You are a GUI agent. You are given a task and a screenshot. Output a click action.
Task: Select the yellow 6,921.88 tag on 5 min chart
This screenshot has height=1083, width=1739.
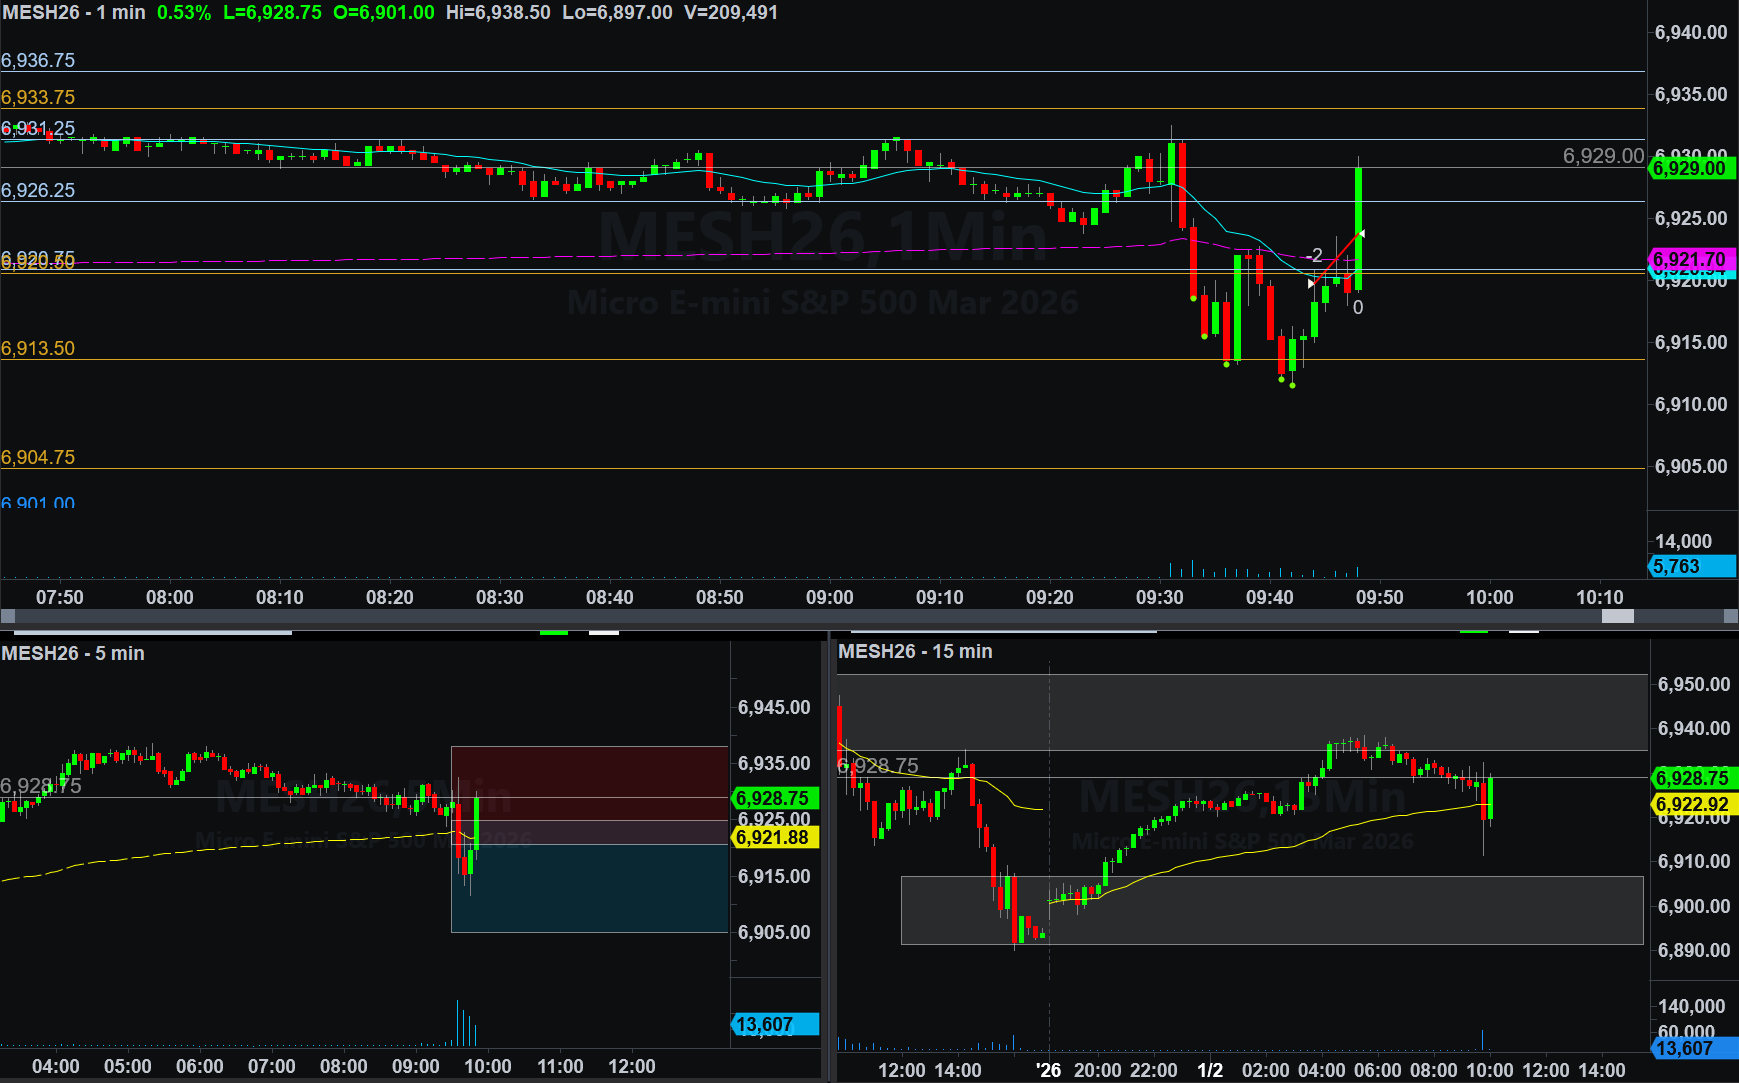774,837
